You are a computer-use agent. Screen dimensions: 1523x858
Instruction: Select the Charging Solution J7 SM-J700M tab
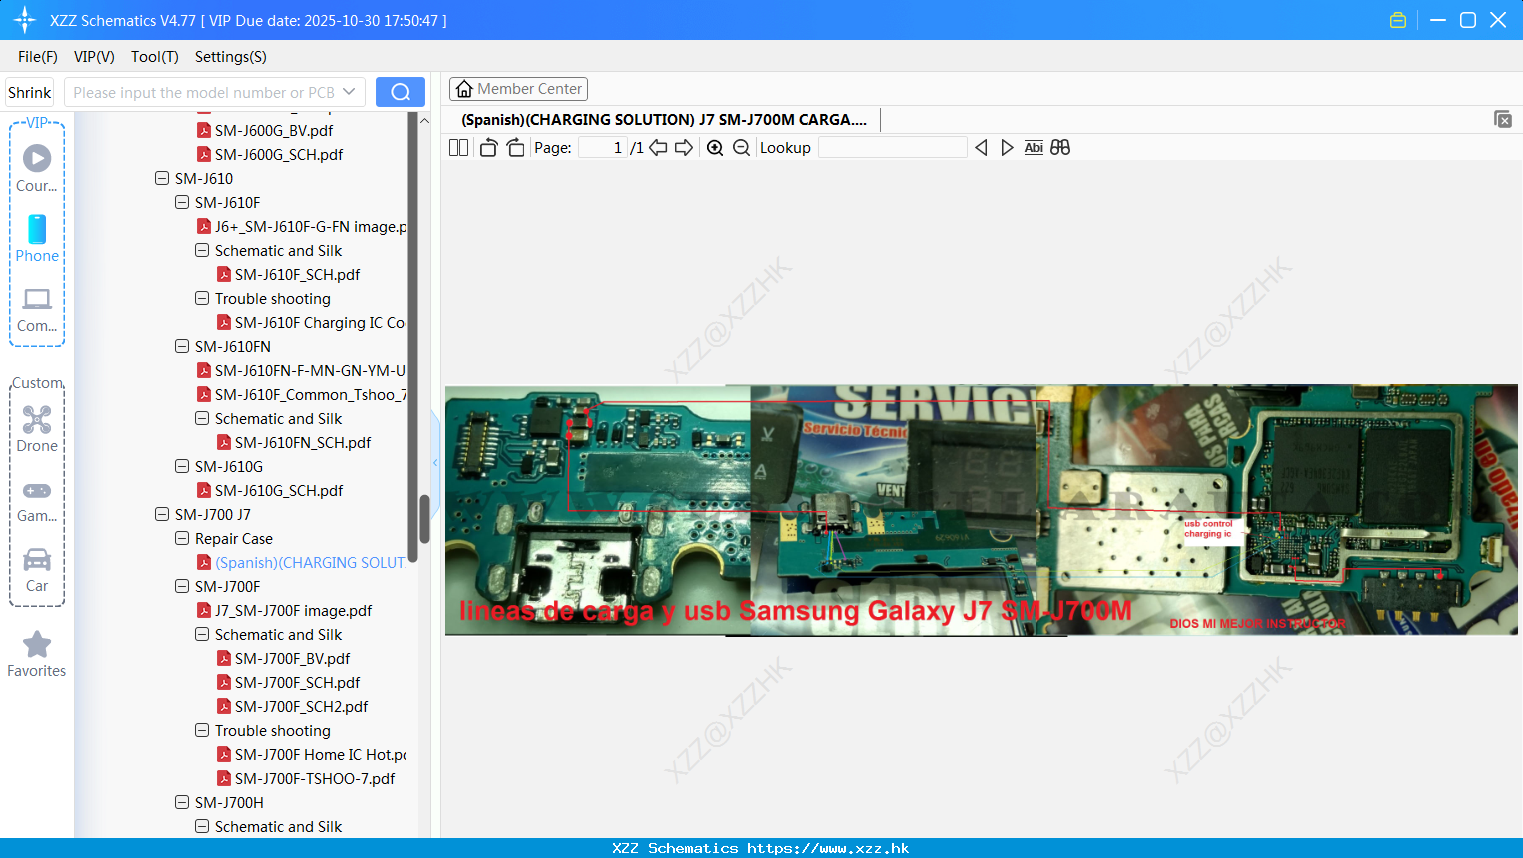[663, 119]
